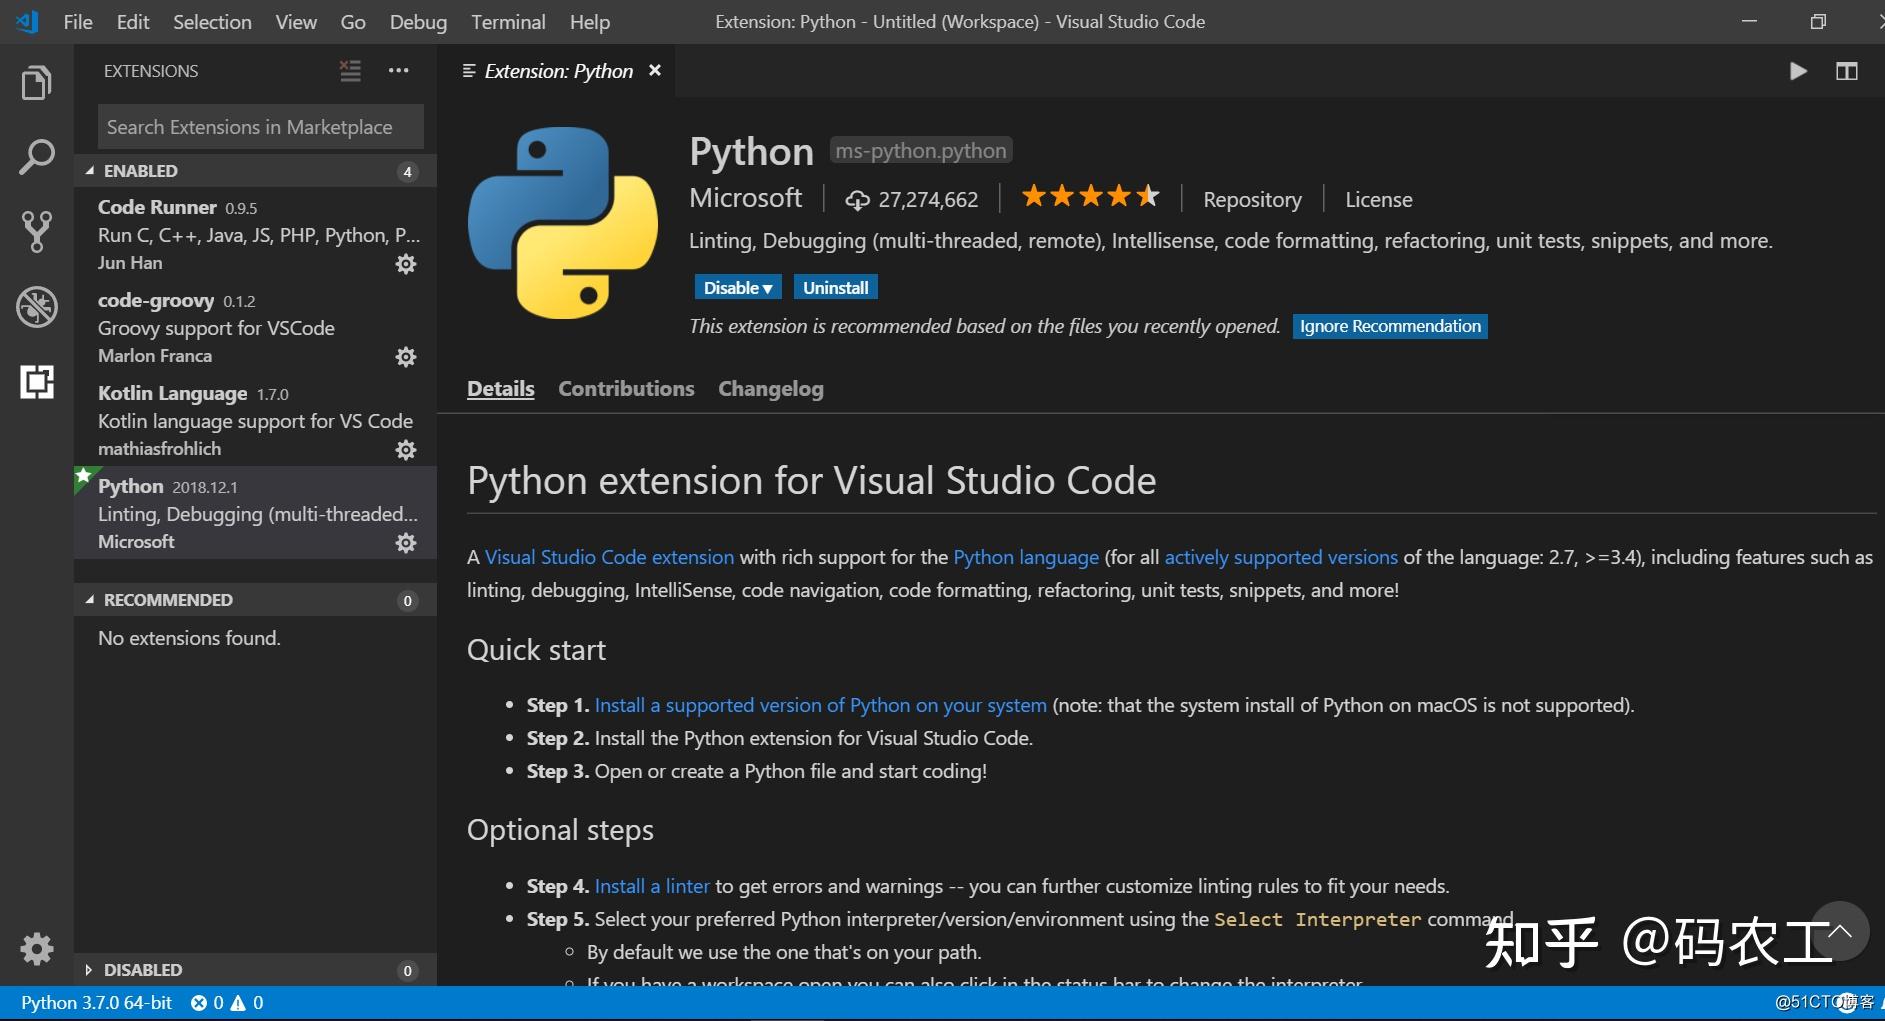This screenshot has width=1885, height=1021.
Task: Select the Extensions view icon
Action: (36, 381)
